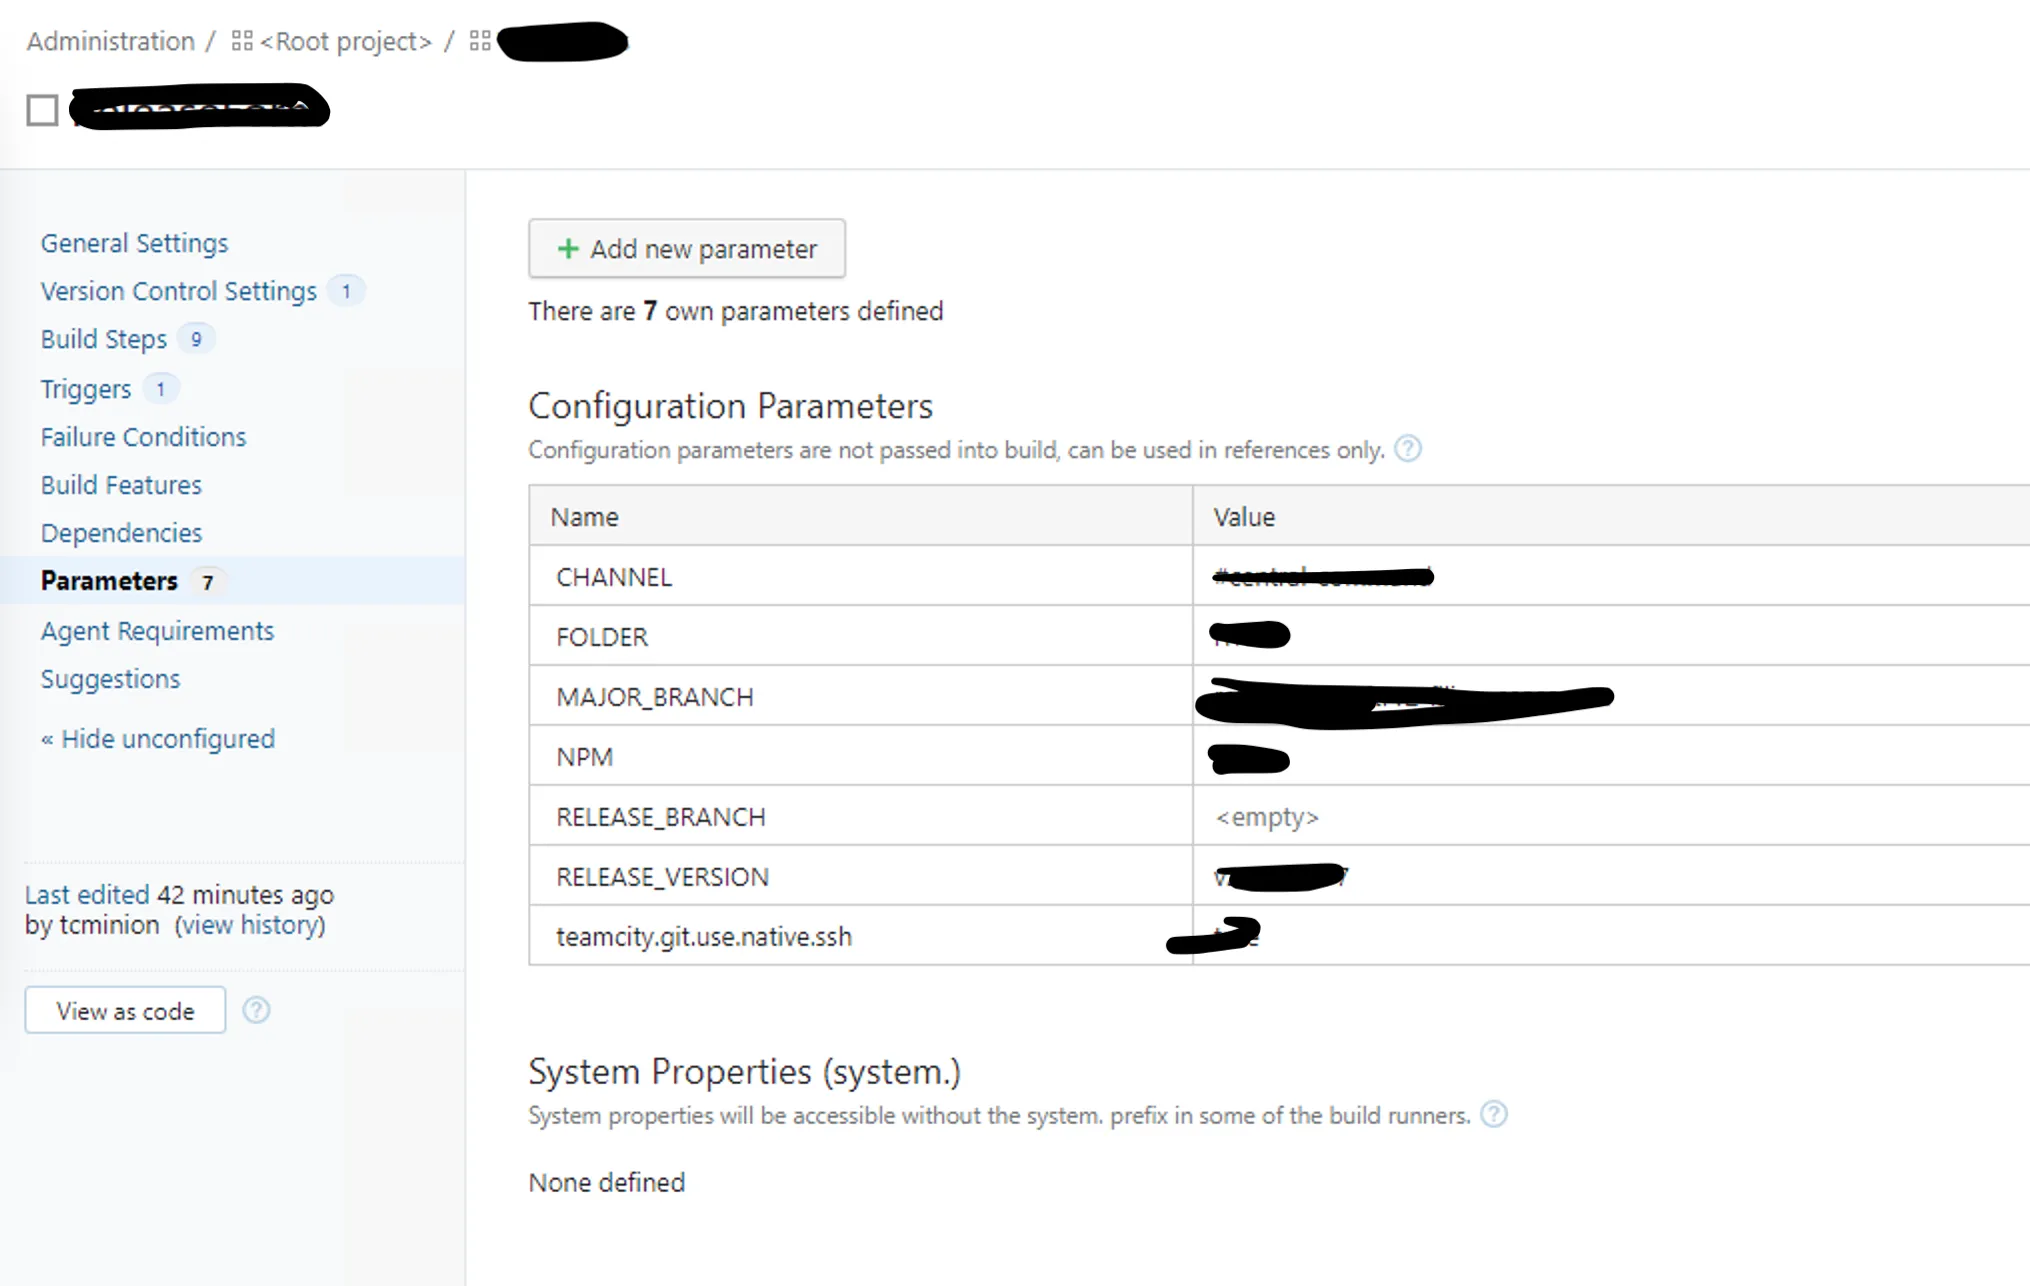Image resolution: width=2030 pixels, height=1286 pixels.
Task: Select Triggers in sidebar
Action: [x=85, y=388]
